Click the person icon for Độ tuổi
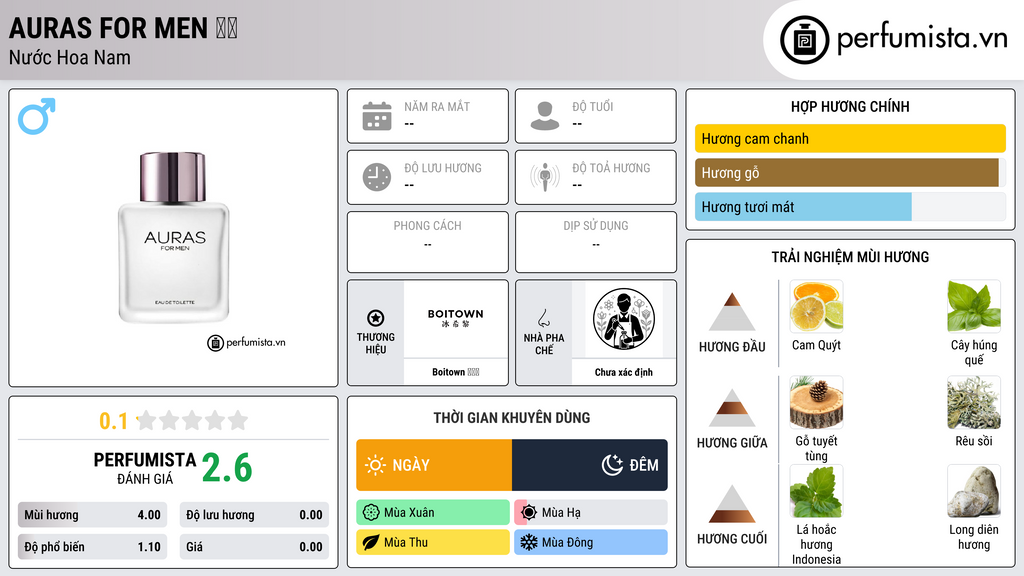1024x576 pixels. click(545, 116)
